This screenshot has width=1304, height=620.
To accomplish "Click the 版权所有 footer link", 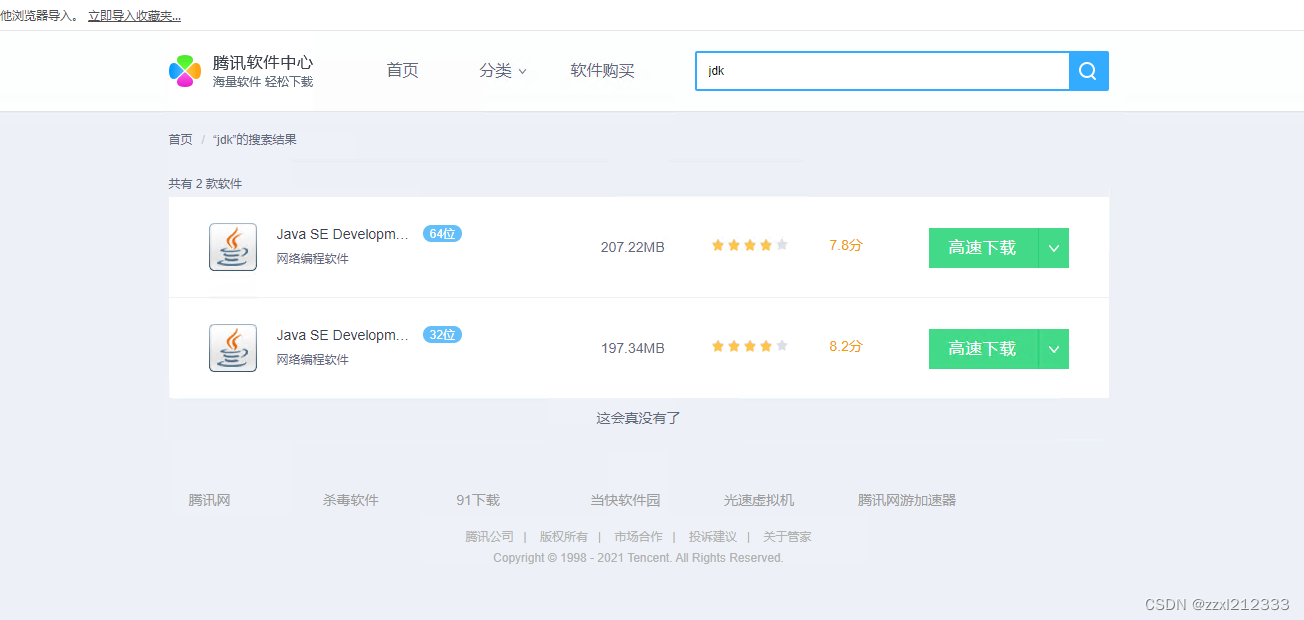I will click(564, 537).
